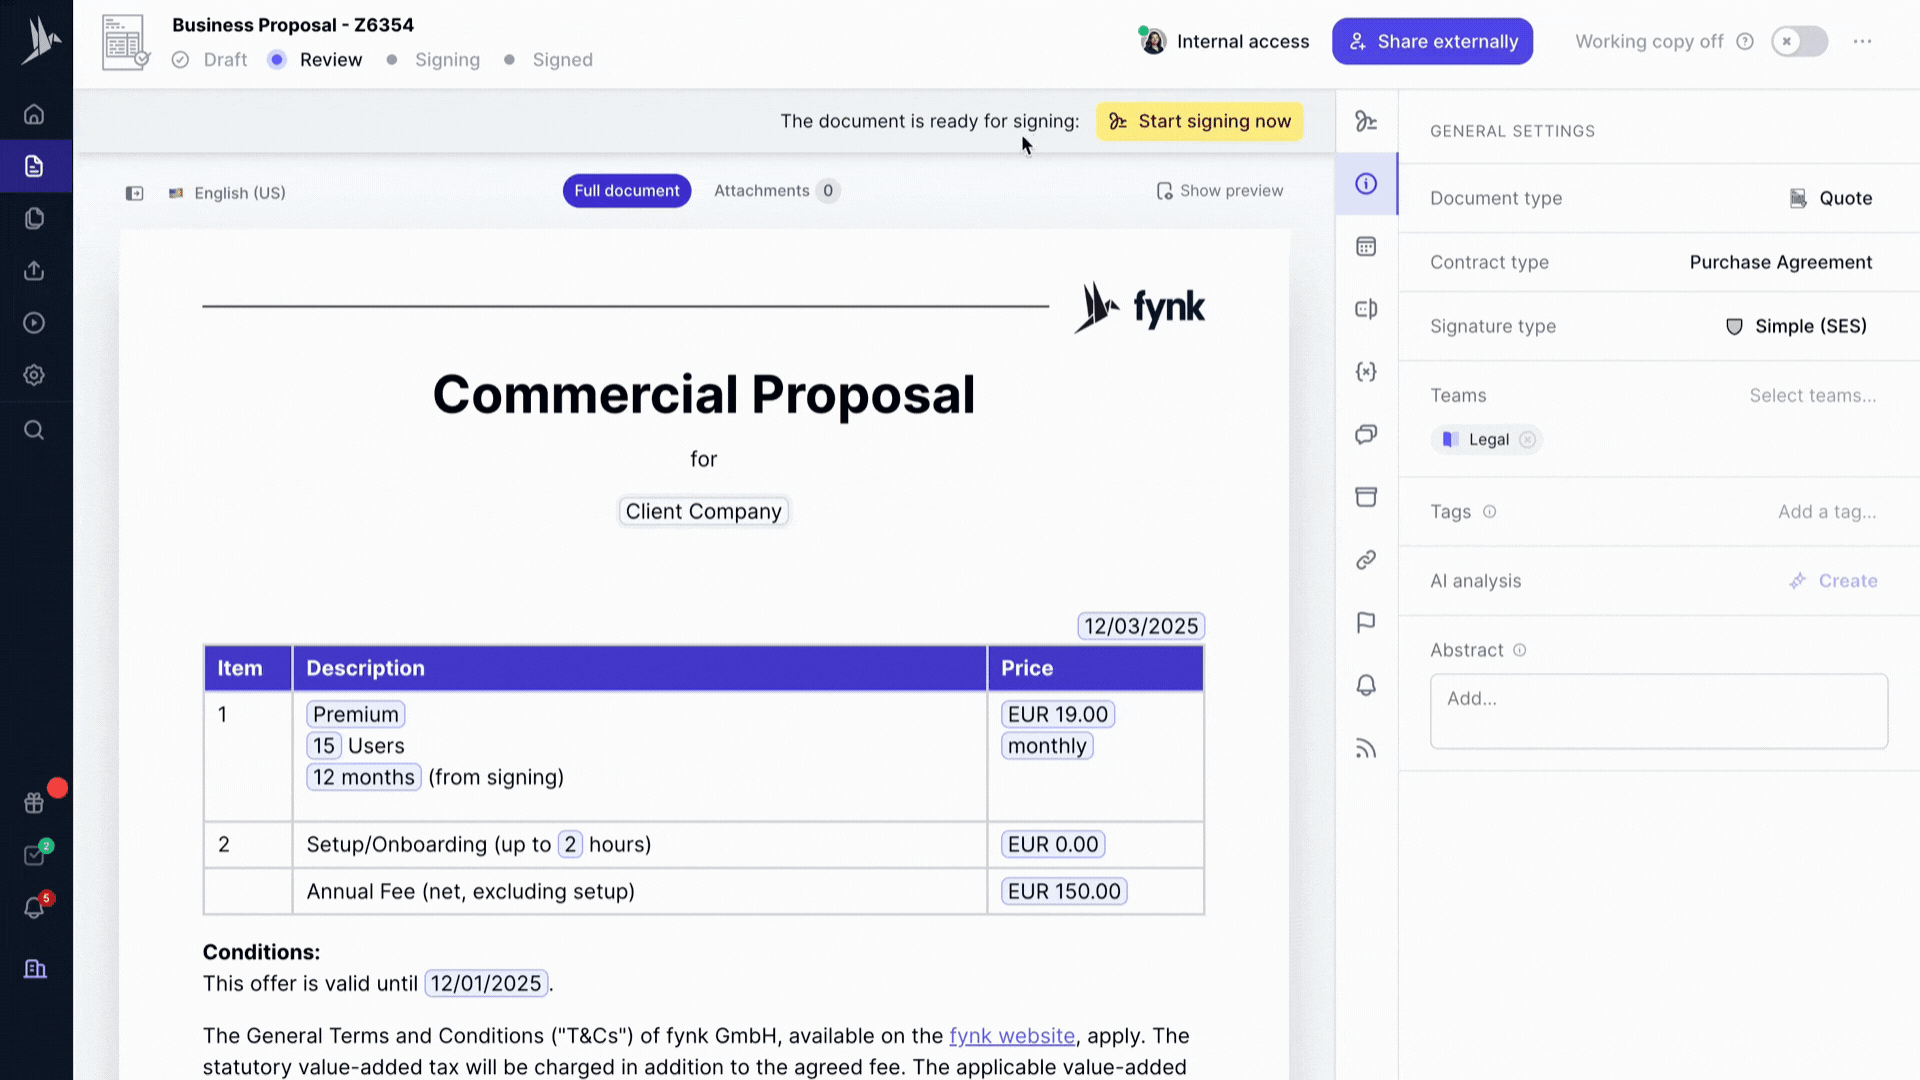This screenshot has height=1080, width=1920.
Task: Open the Home icon in left sidebar
Action: (34, 114)
